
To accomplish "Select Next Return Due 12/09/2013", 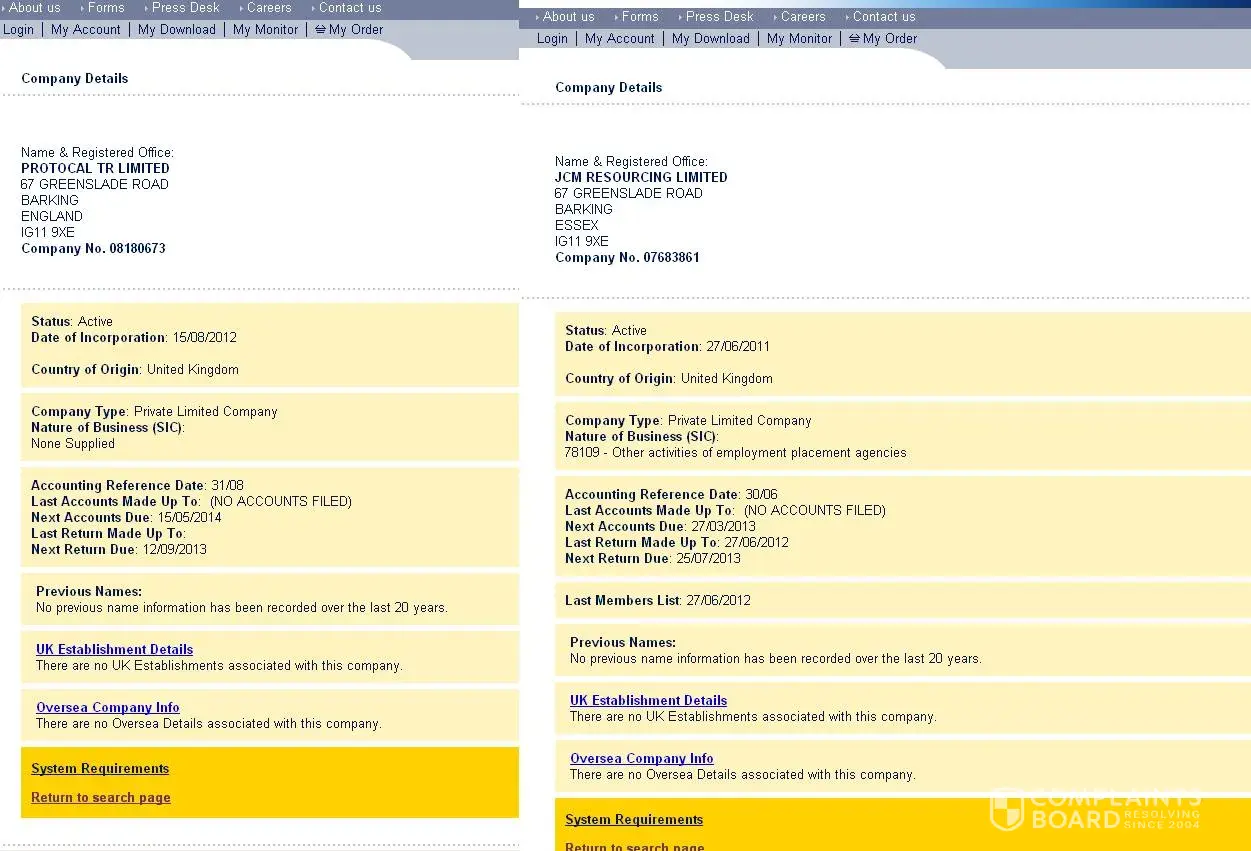I will click(x=119, y=550).
